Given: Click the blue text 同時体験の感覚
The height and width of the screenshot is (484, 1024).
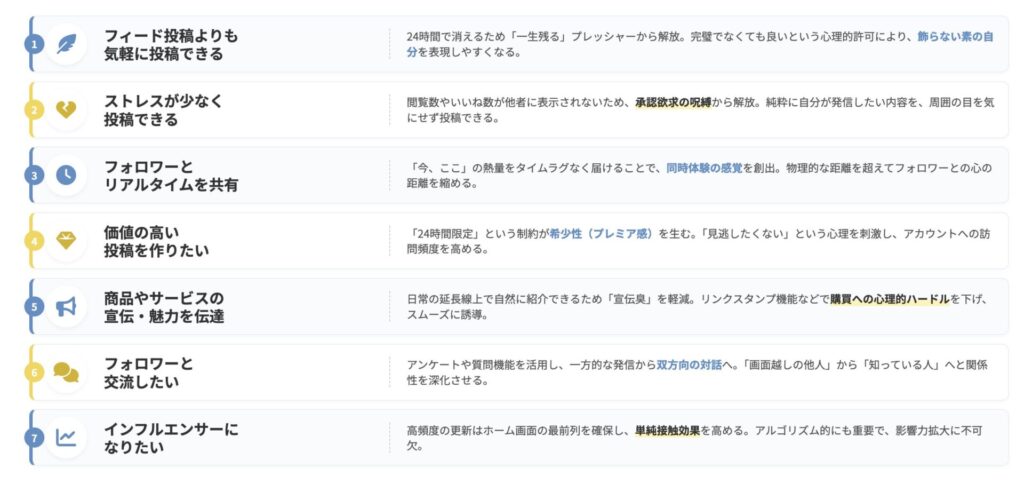Looking at the screenshot, I should click(704, 168).
